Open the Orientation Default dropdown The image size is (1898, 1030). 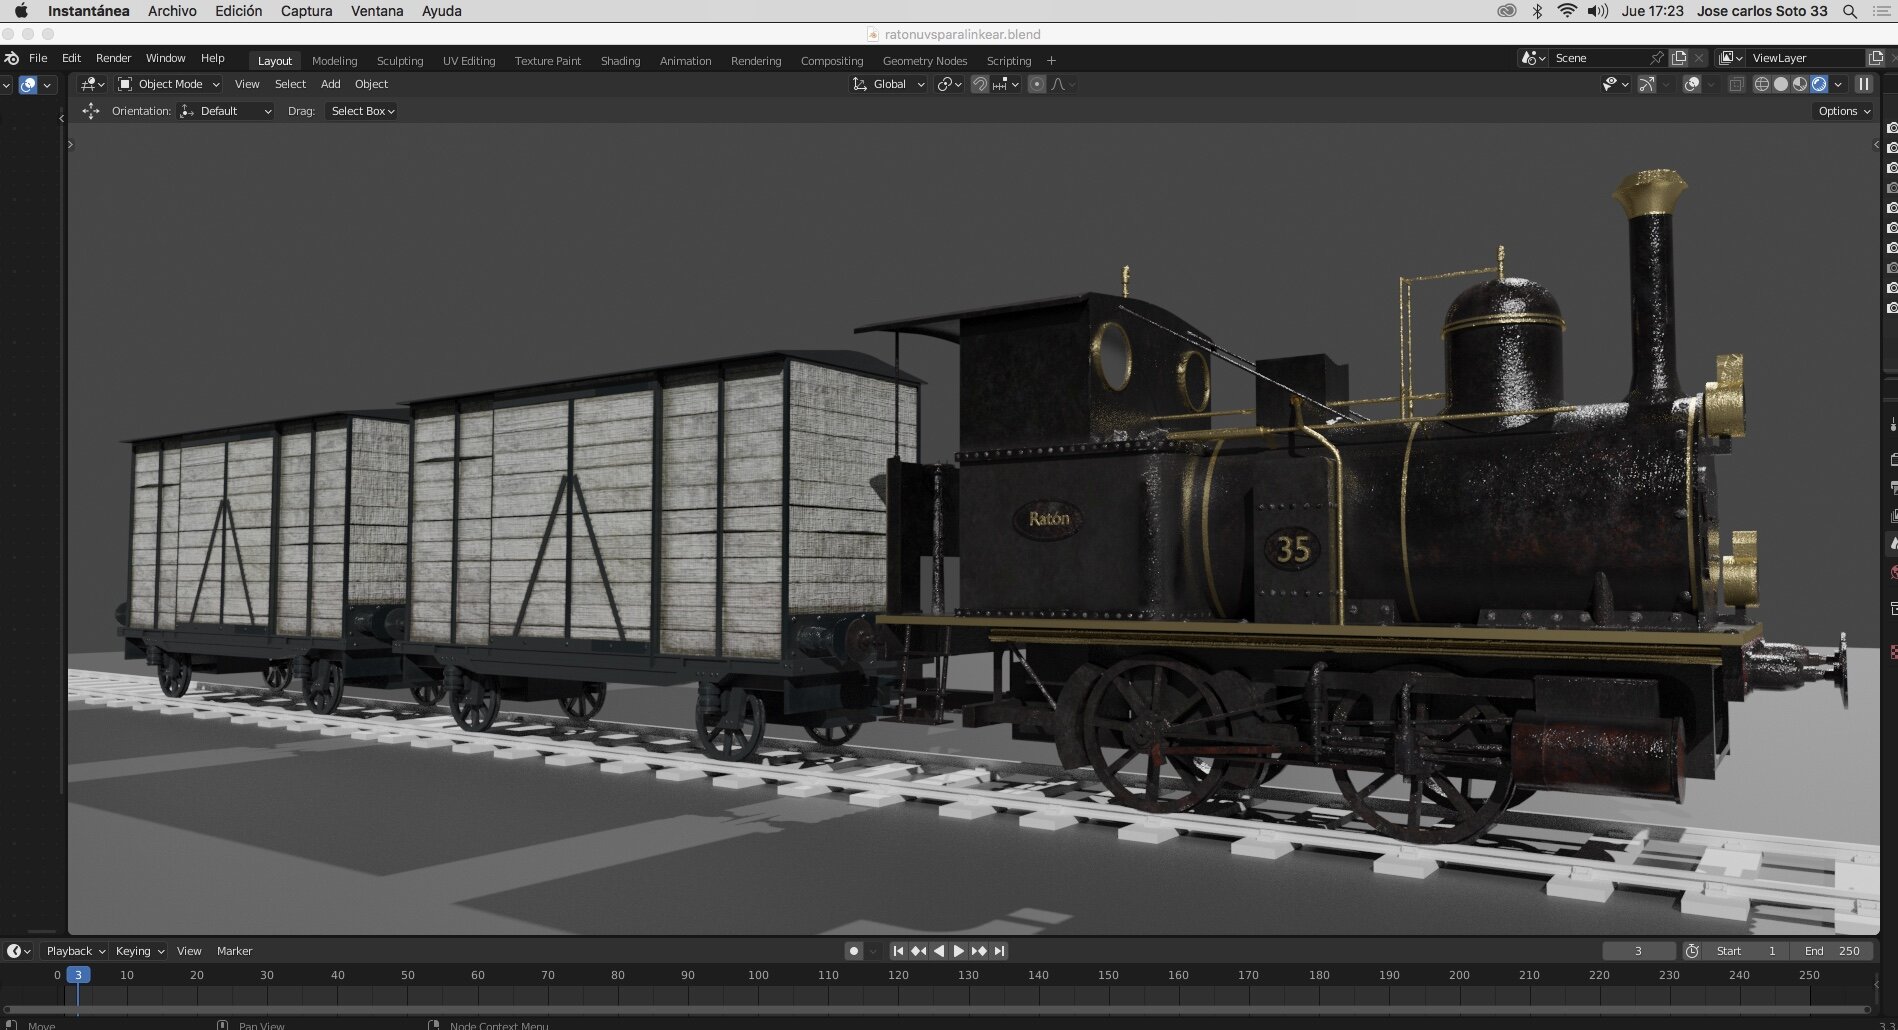[x=226, y=111]
